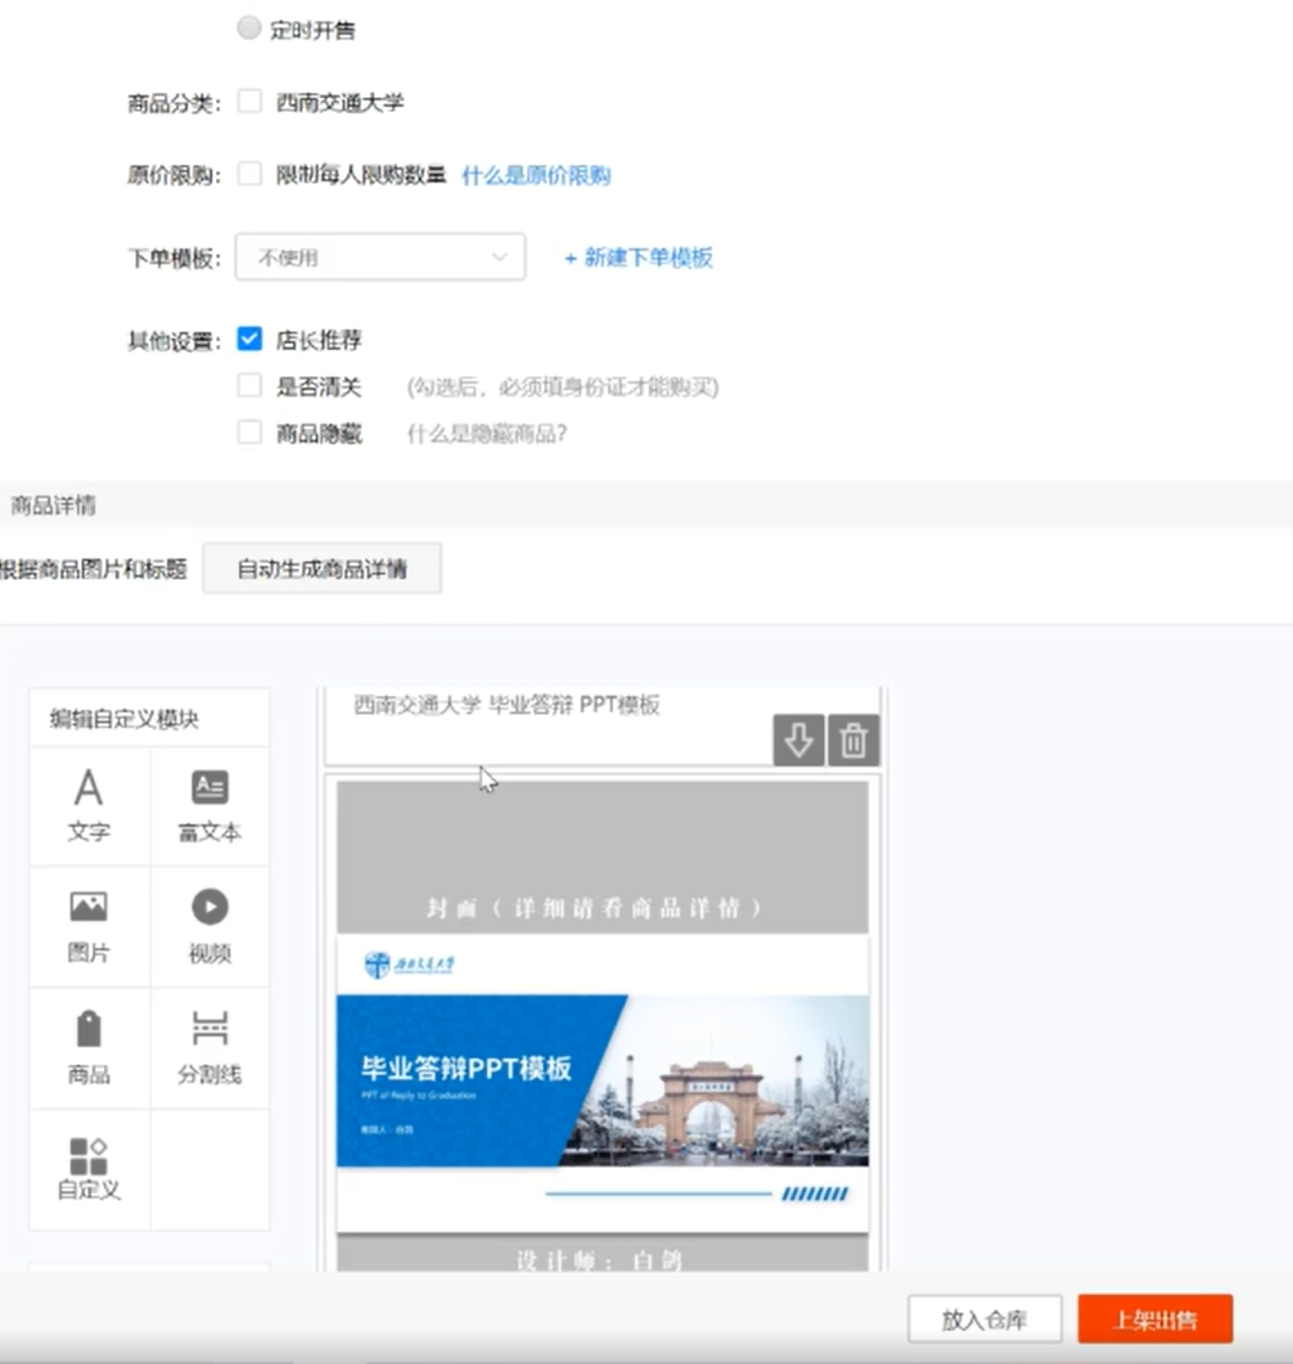This screenshot has height=1364, width=1293.
Task: Uncheck the 店长推荐 checkbox
Action: [249, 339]
